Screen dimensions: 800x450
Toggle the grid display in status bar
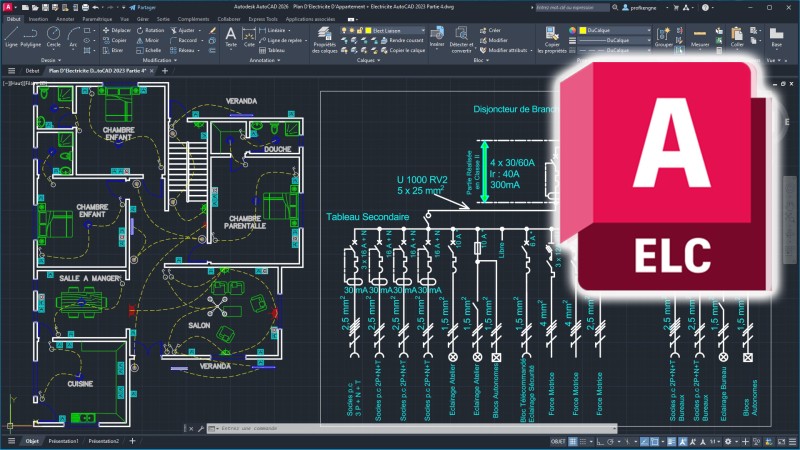pos(572,441)
